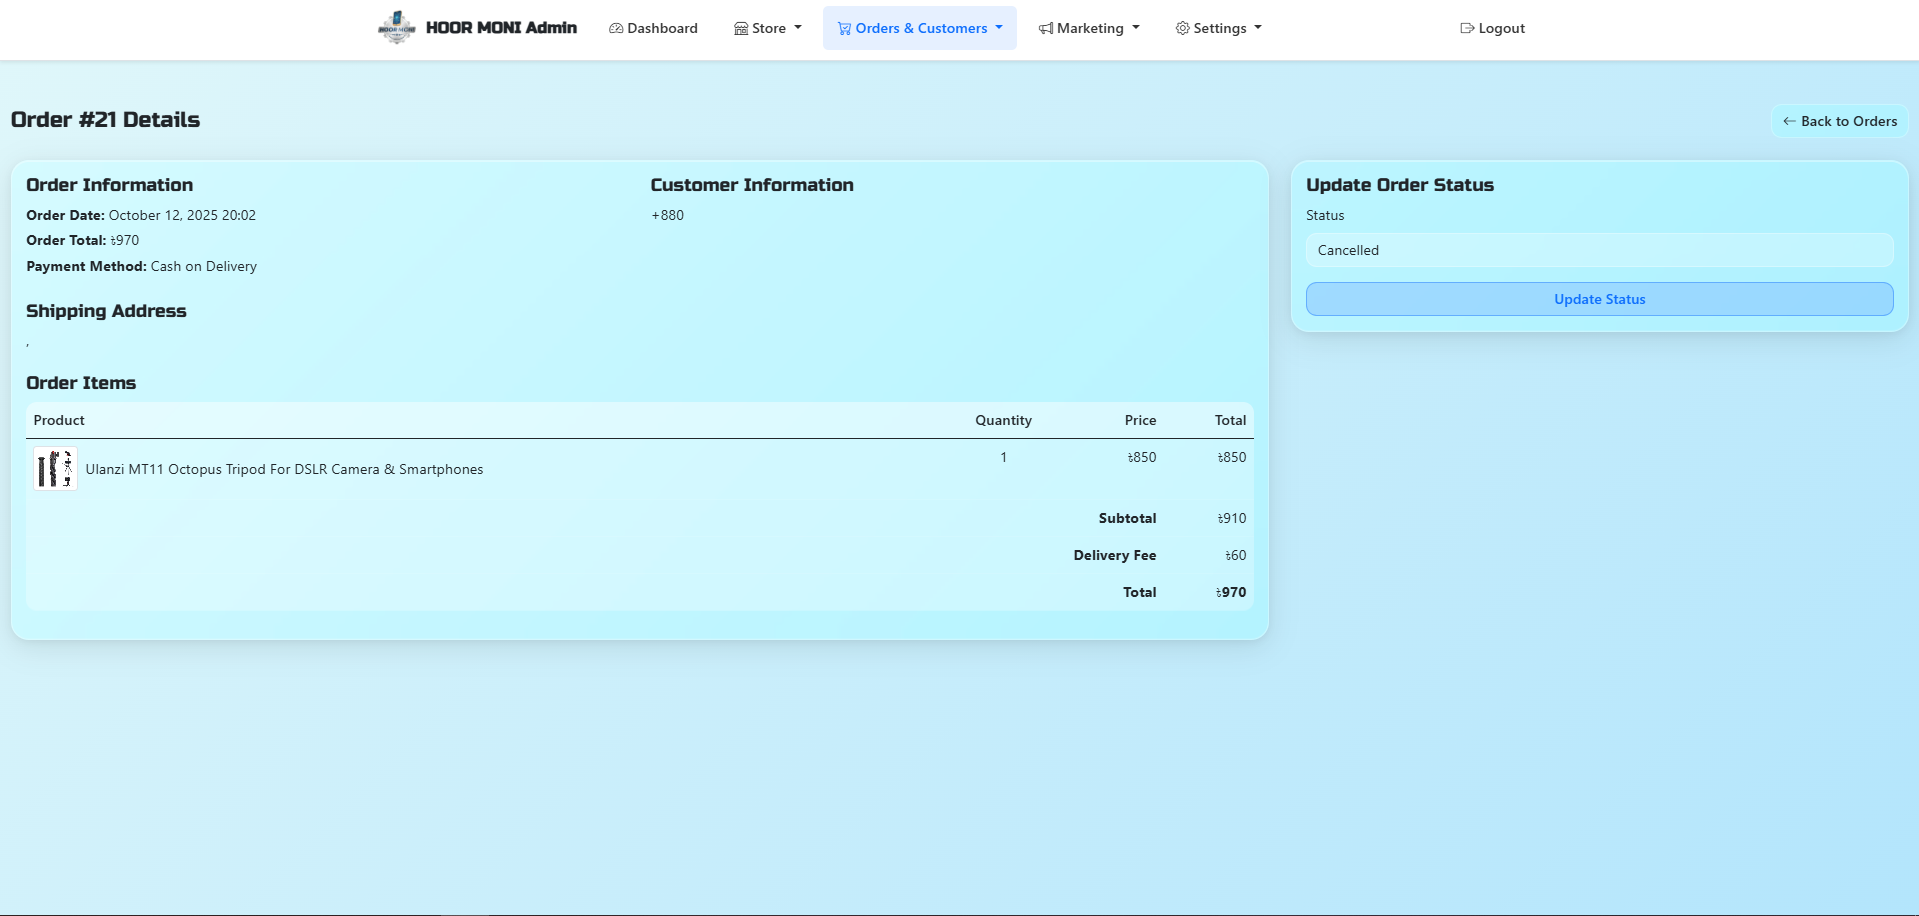
Task: Select the Ulanzi MT11 Octopus Tripod product name
Action: tap(284, 469)
